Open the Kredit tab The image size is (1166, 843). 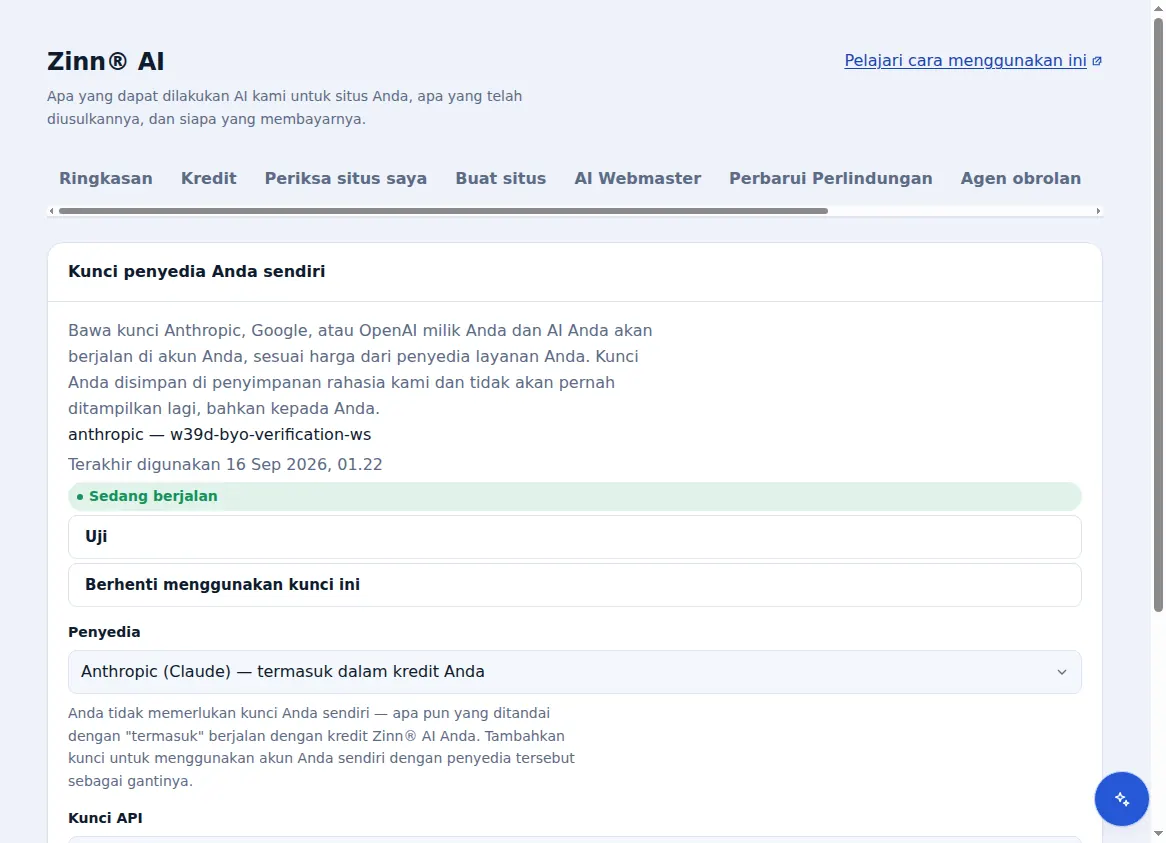point(209,178)
